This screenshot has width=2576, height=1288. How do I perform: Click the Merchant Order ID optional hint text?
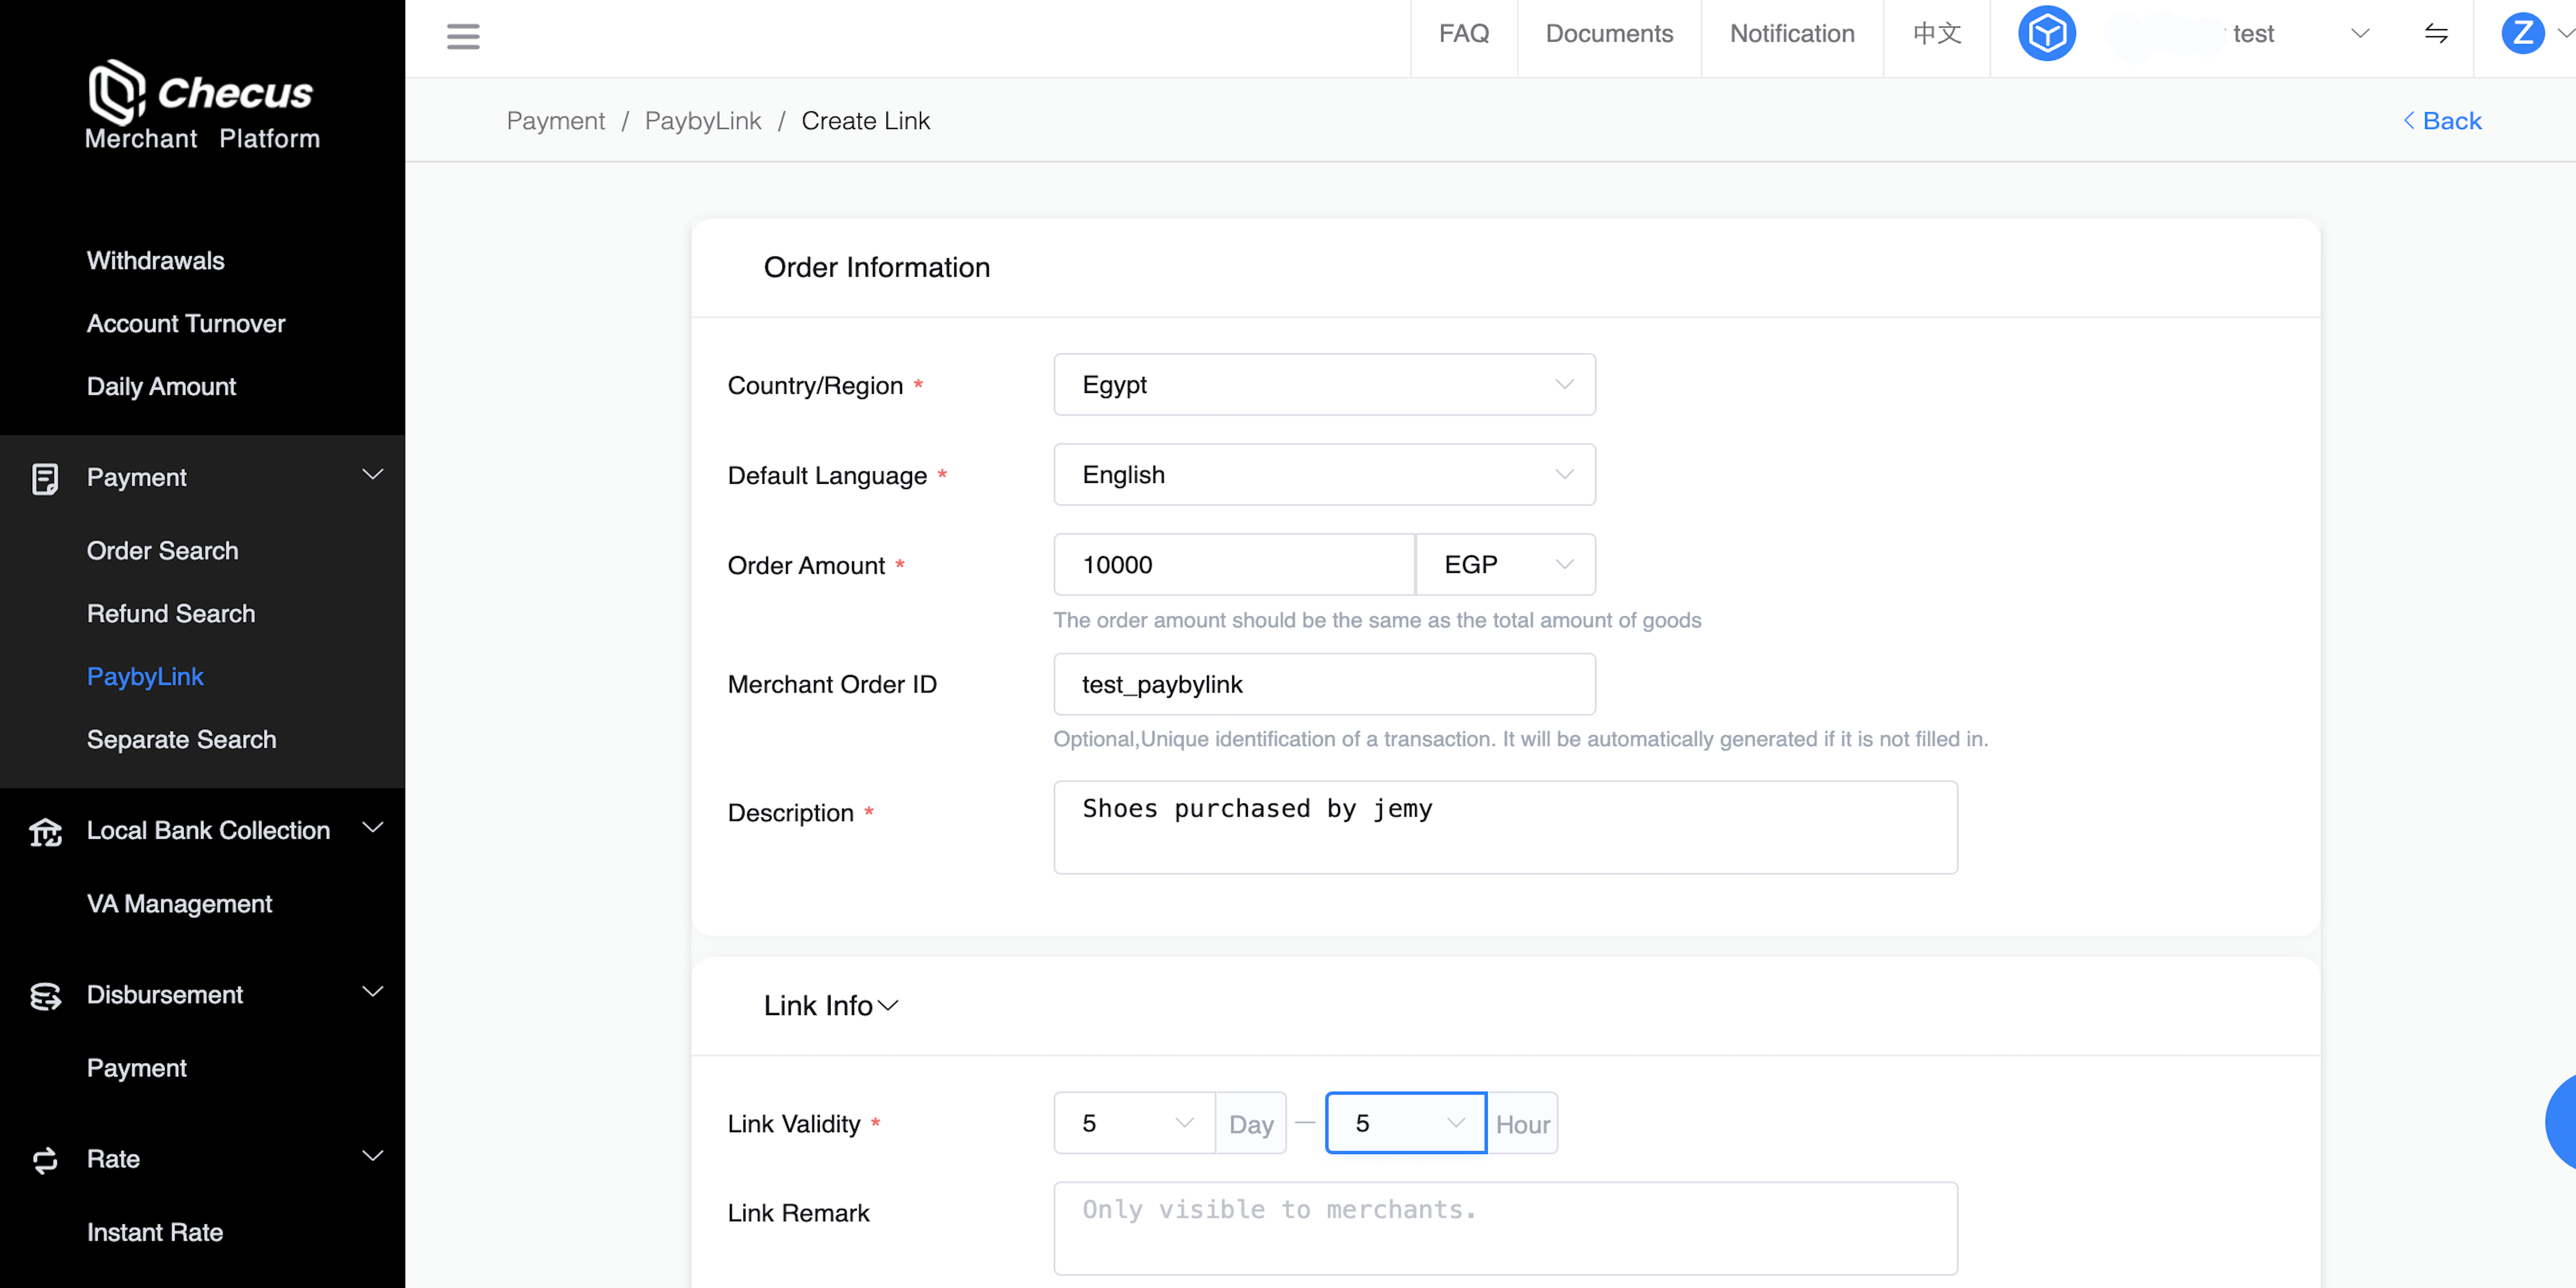[x=1520, y=739]
